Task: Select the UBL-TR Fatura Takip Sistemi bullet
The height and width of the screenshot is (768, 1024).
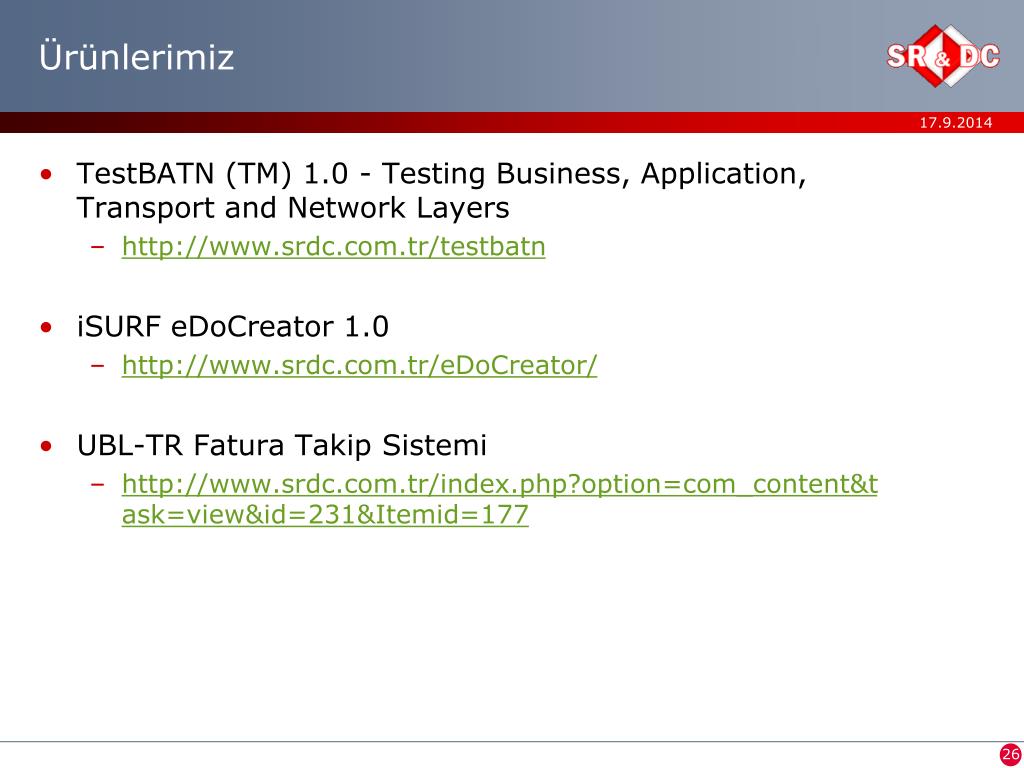Action: point(281,445)
